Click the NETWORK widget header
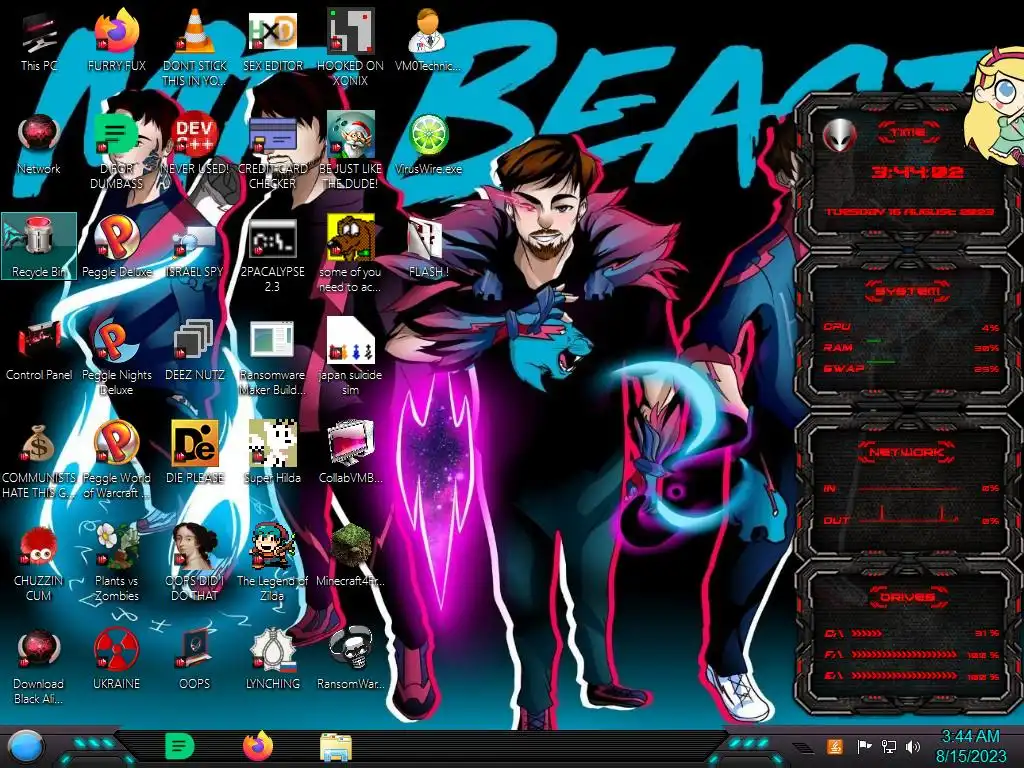The image size is (1024, 768). click(x=907, y=452)
